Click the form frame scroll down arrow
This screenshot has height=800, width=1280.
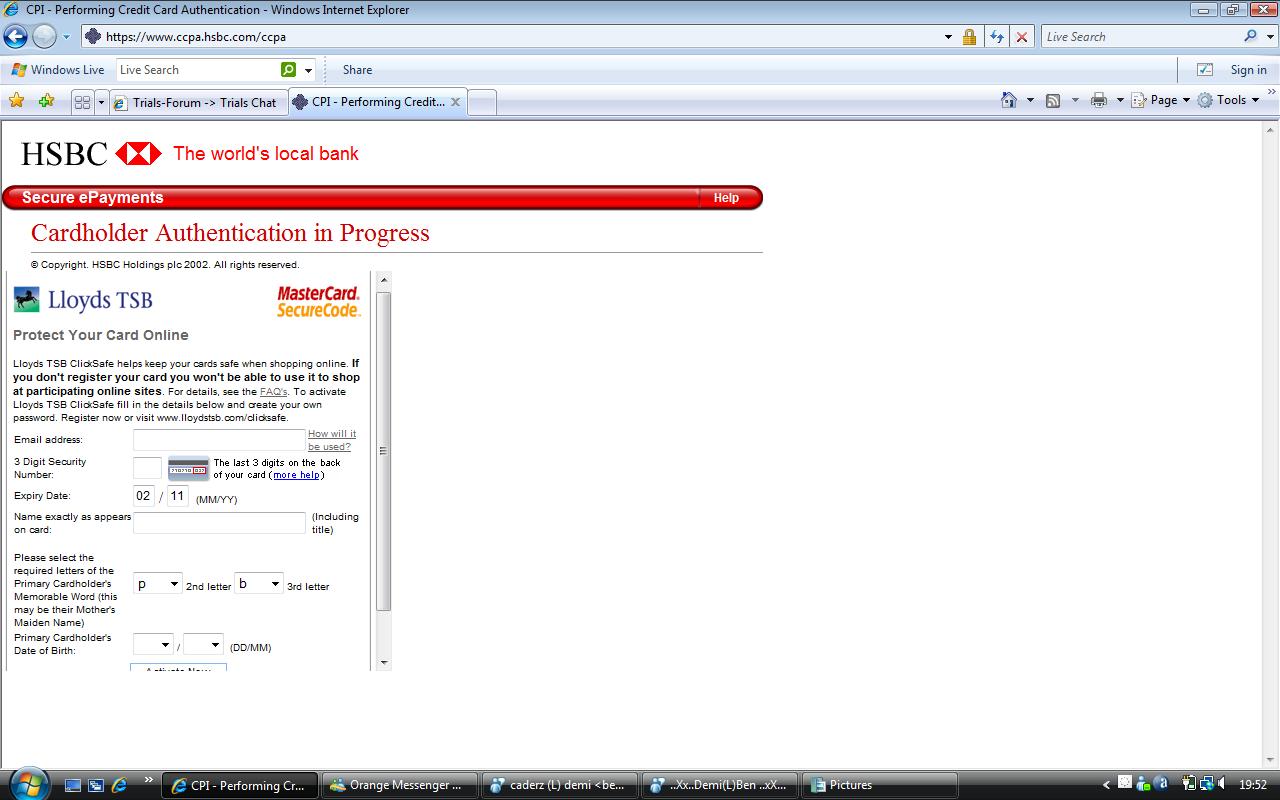click(x=384, y=662)
